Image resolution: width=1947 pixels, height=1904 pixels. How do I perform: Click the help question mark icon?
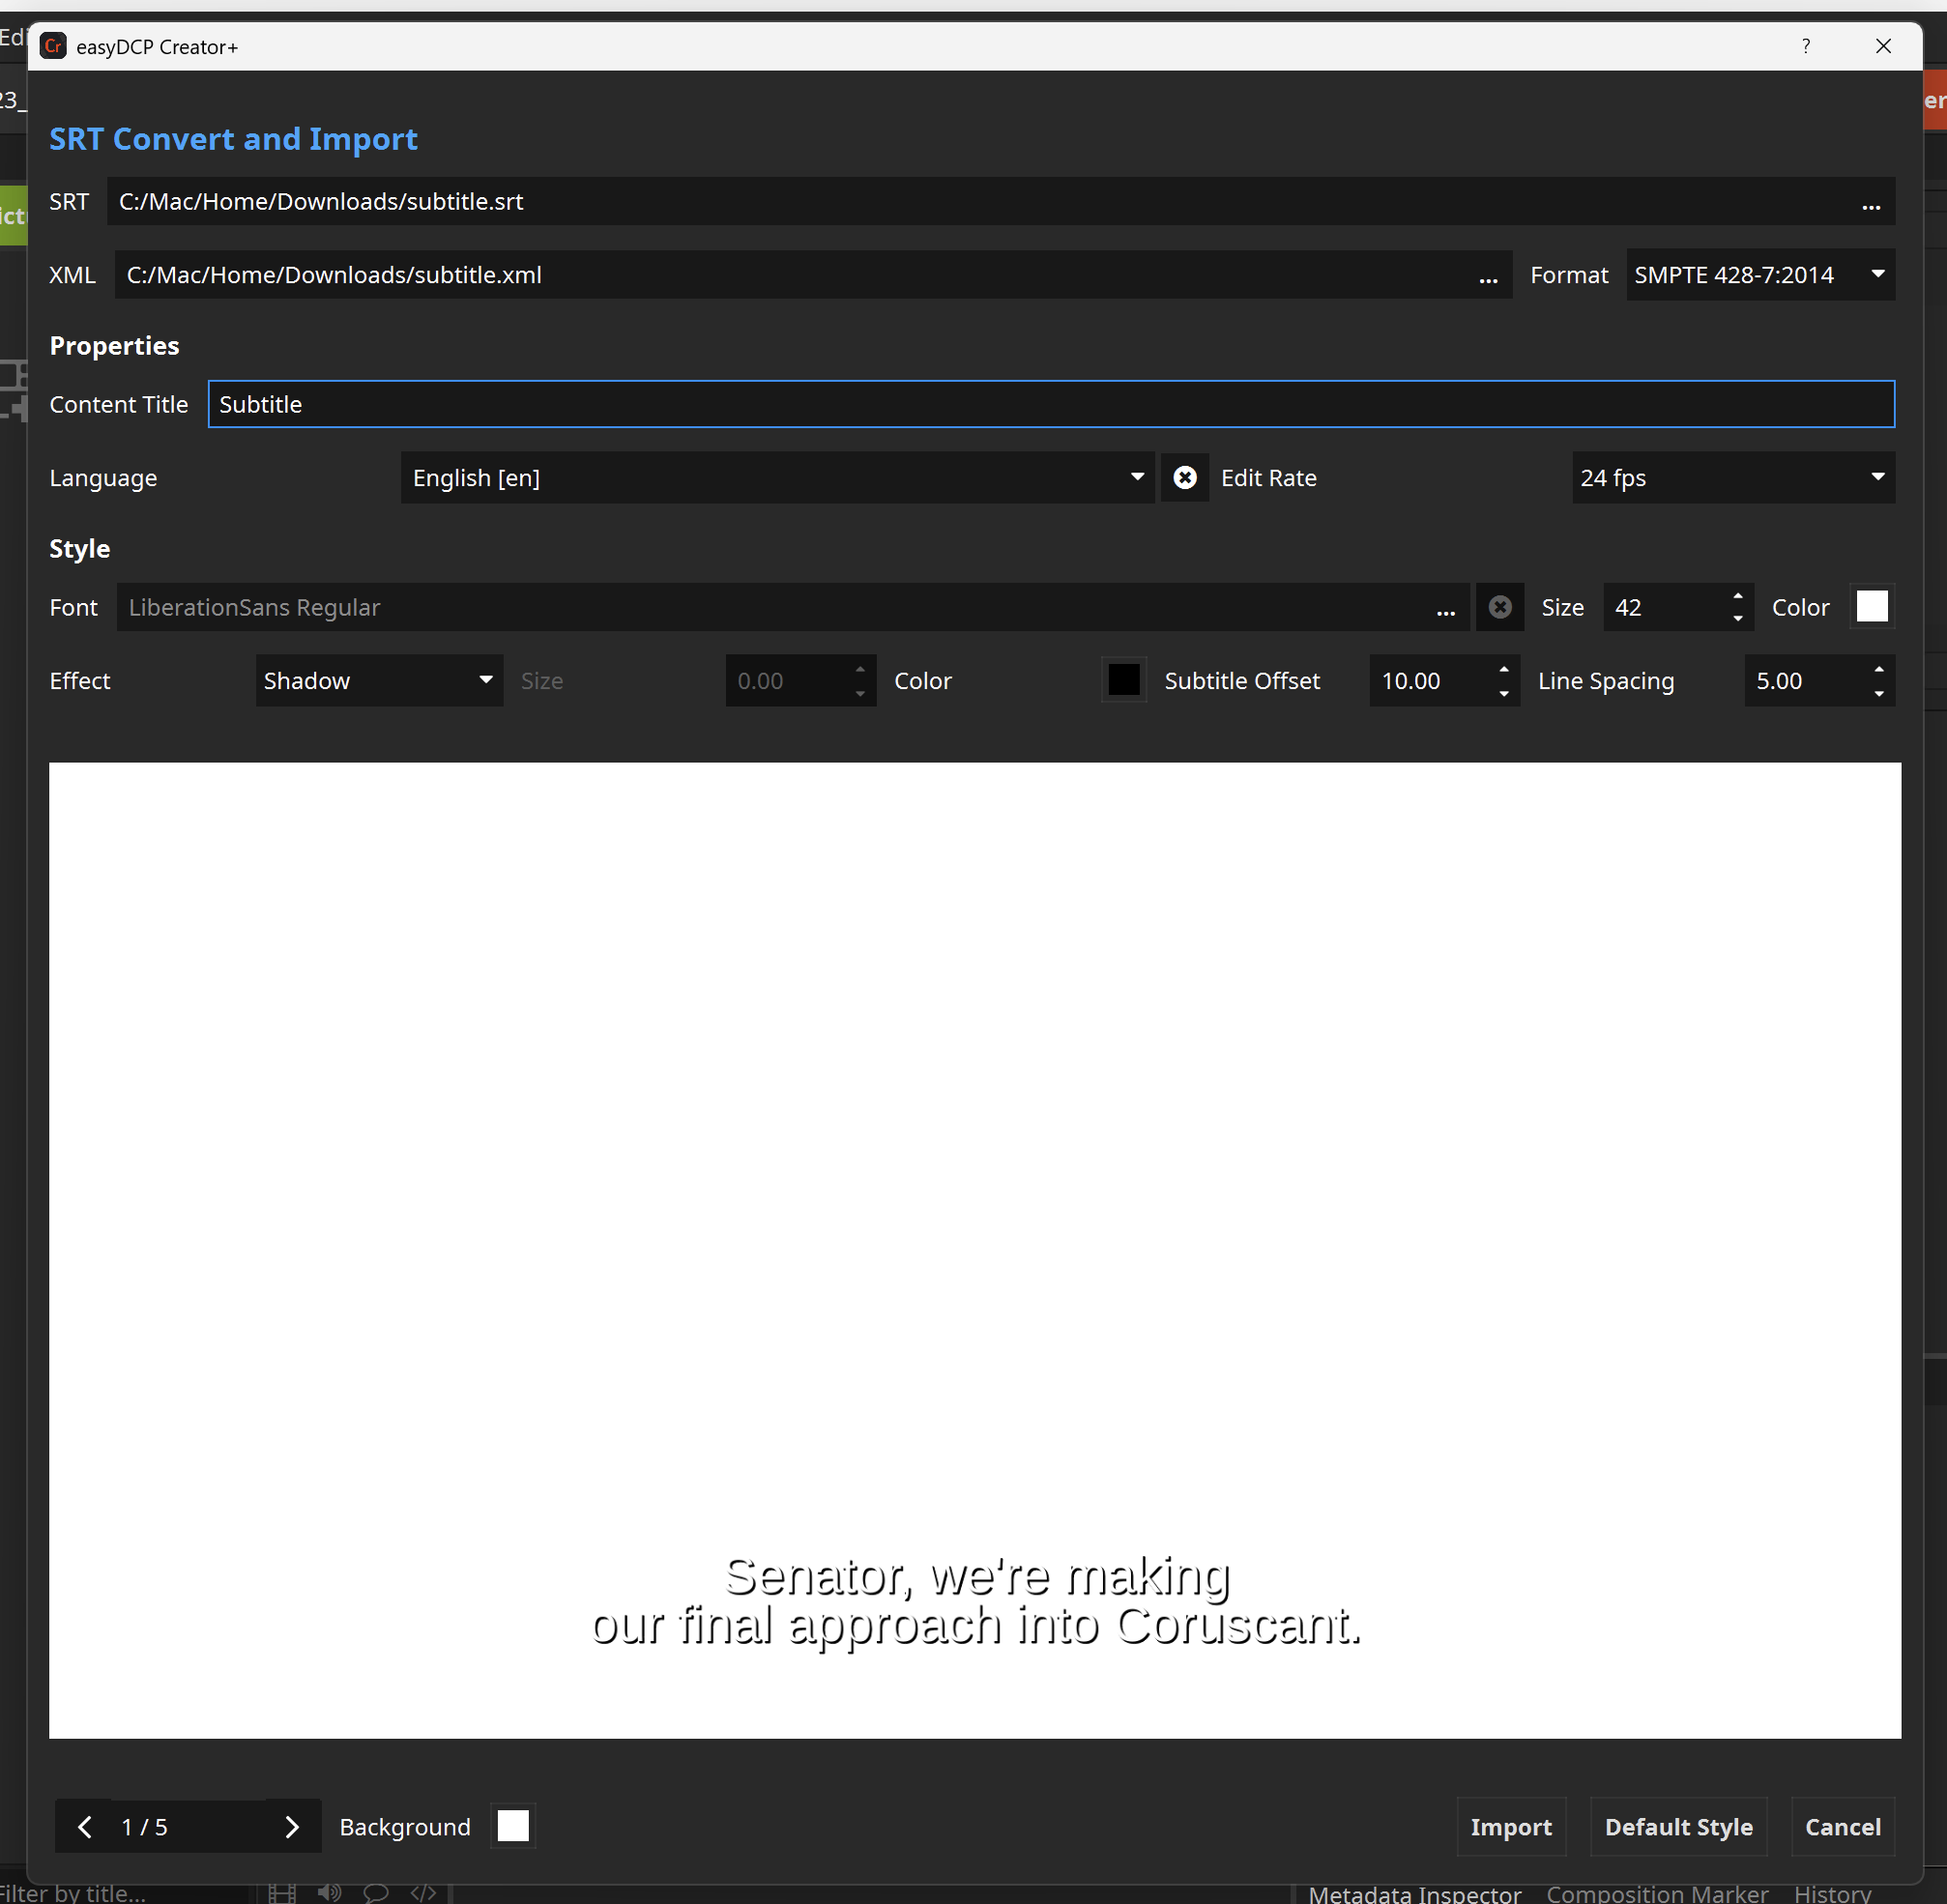coord(1805,46)
